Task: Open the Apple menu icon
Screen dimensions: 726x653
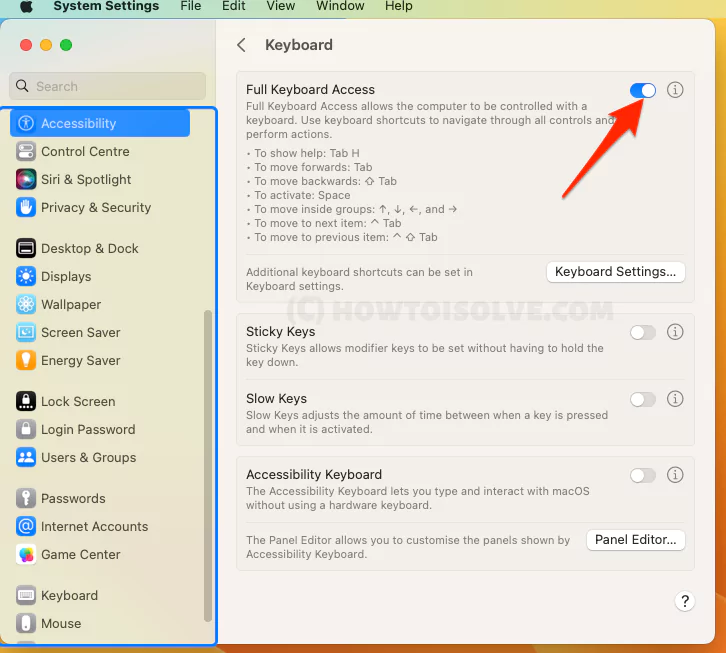Action: pyautogui.click(x=26, y=6)
